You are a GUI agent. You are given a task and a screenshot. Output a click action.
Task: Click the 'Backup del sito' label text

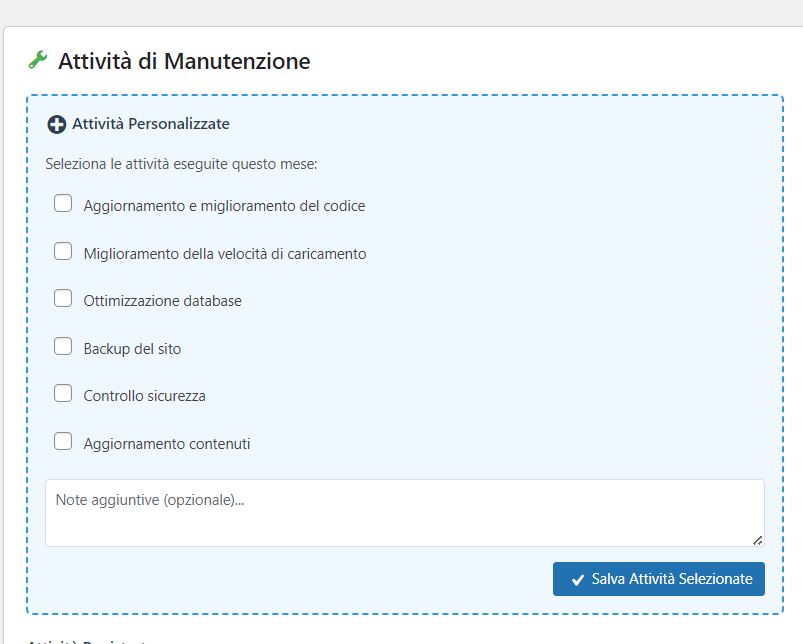[132, 349]
